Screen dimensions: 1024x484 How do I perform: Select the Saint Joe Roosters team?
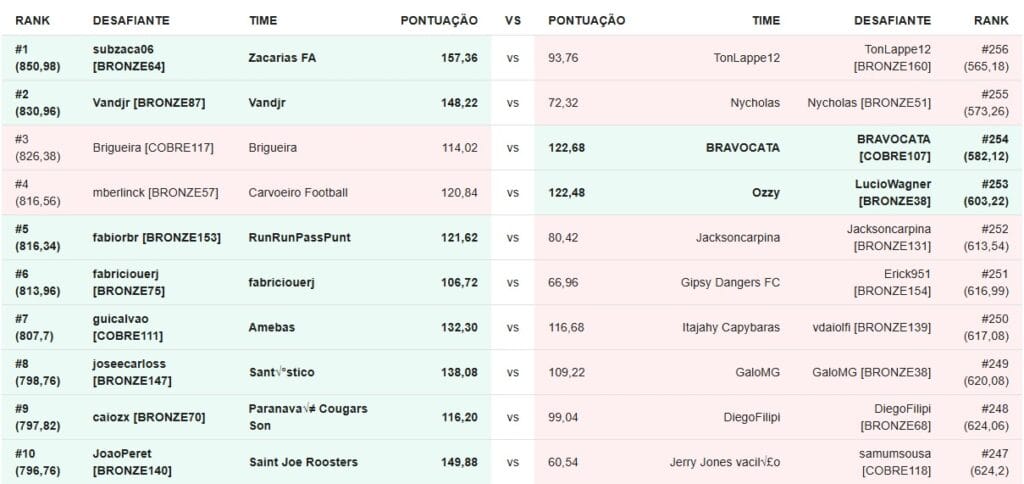[x=303, y=462]
